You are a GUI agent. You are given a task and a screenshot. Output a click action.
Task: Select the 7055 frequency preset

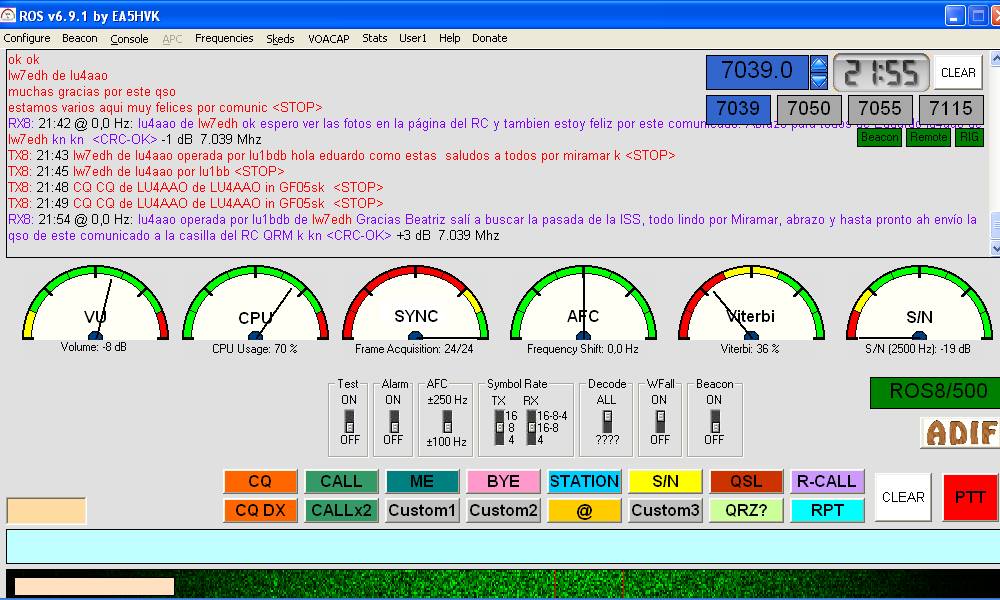click(879, 108)
